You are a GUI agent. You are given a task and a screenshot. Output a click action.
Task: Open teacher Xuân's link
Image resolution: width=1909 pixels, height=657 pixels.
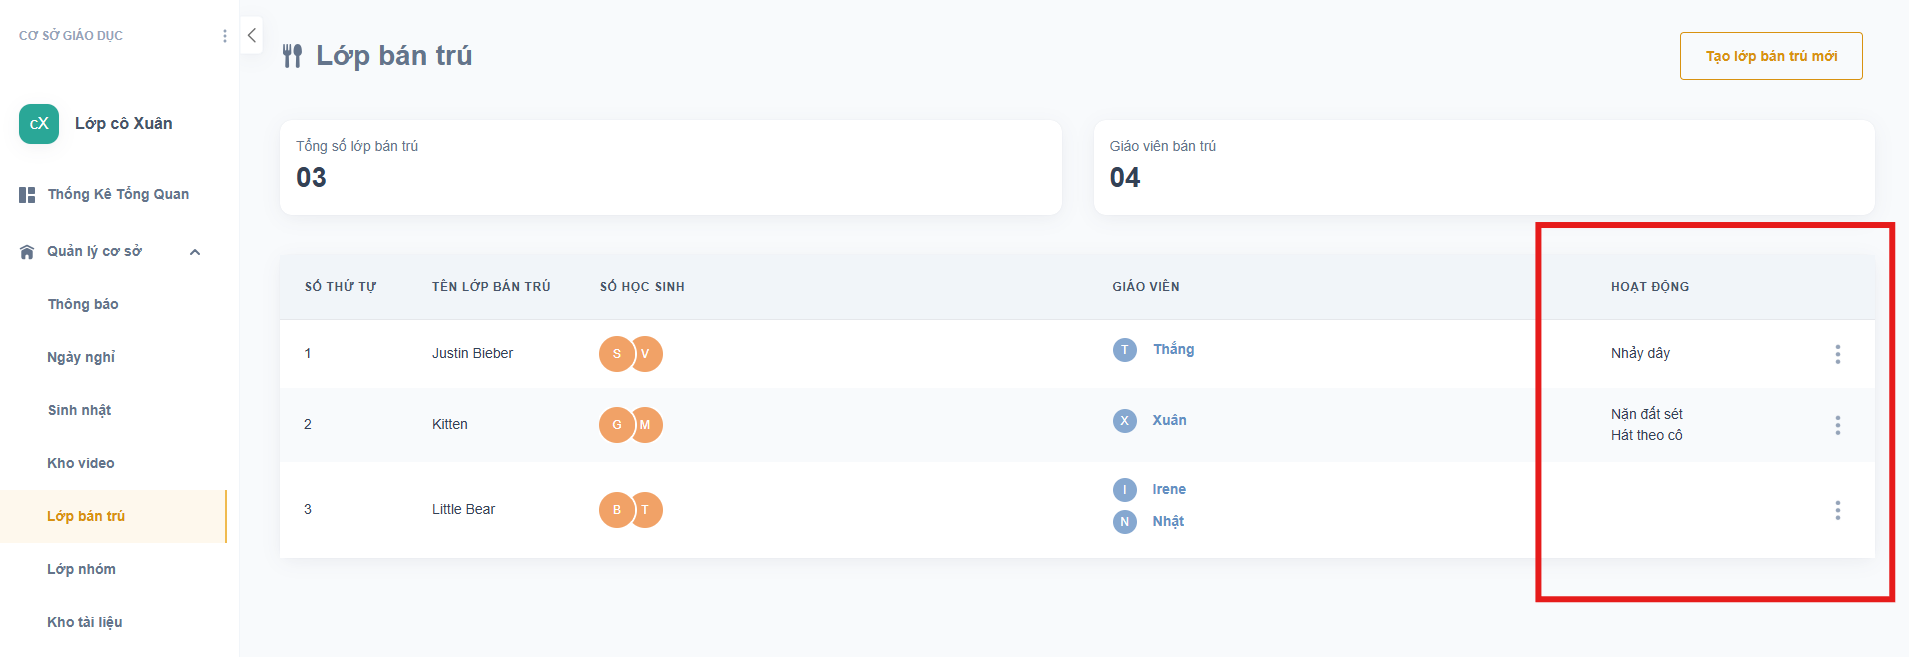tap(1169, 420)
